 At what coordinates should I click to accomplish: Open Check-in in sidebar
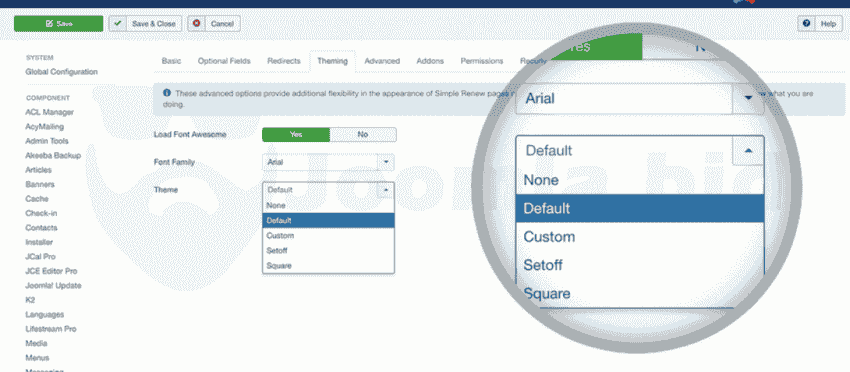click(x=40, y=214)
